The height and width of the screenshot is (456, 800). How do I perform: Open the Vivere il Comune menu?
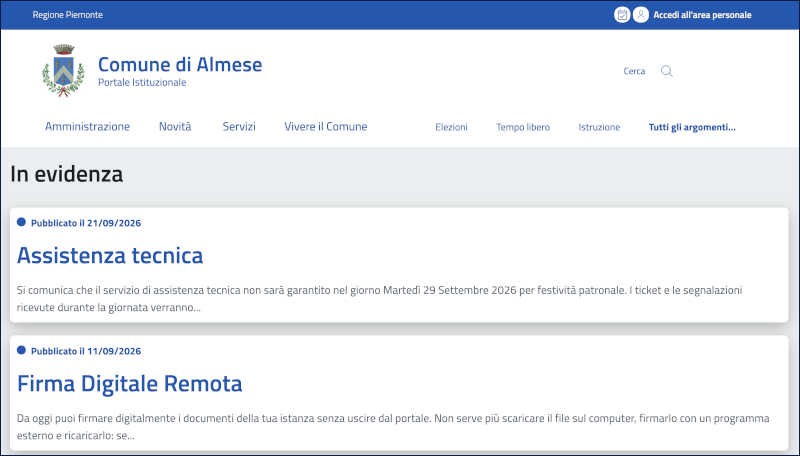[x=326, y=126]
